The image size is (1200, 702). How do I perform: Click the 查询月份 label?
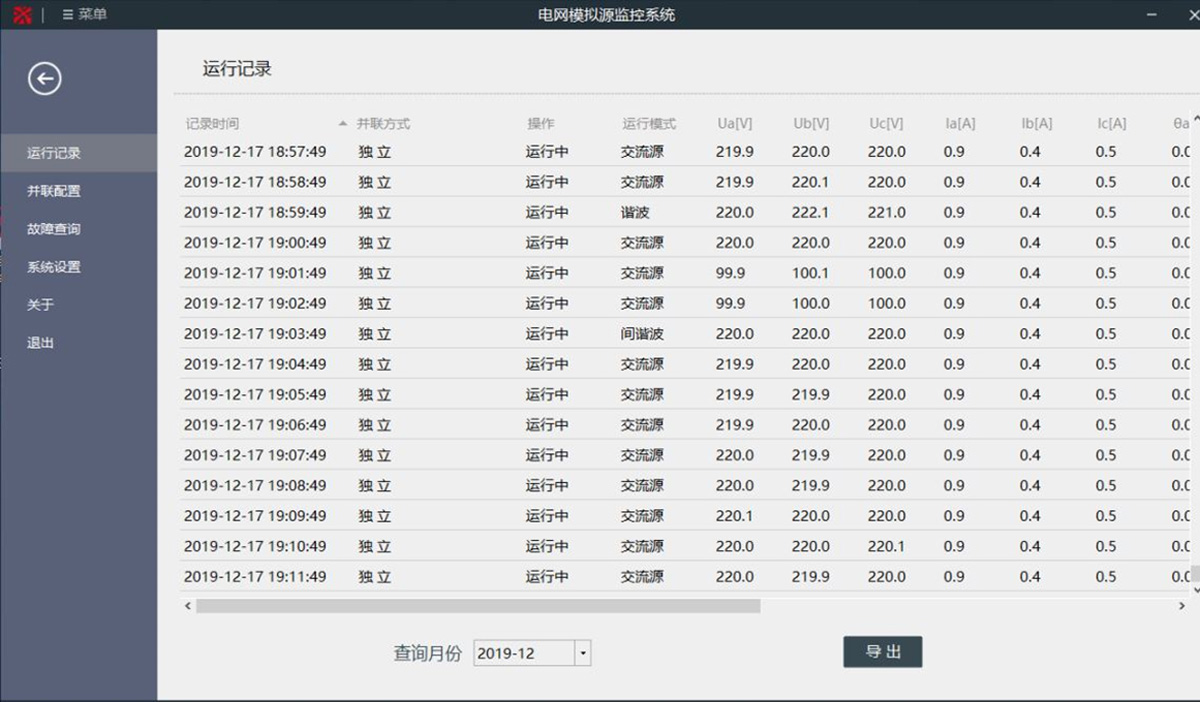(x=428, y=653)
